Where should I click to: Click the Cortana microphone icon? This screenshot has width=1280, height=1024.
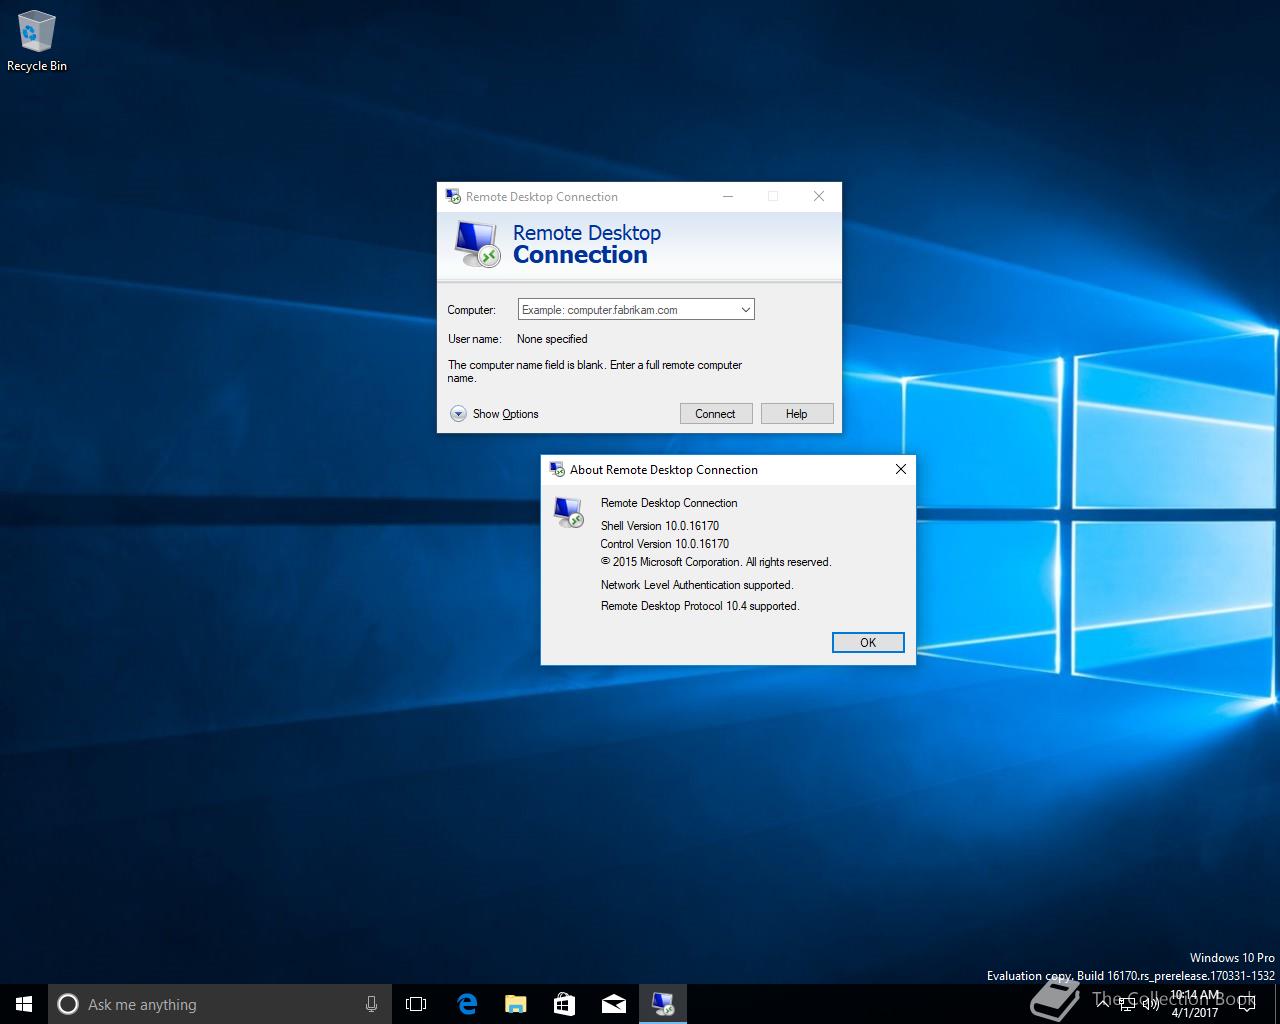click(x=371, y=1004)
